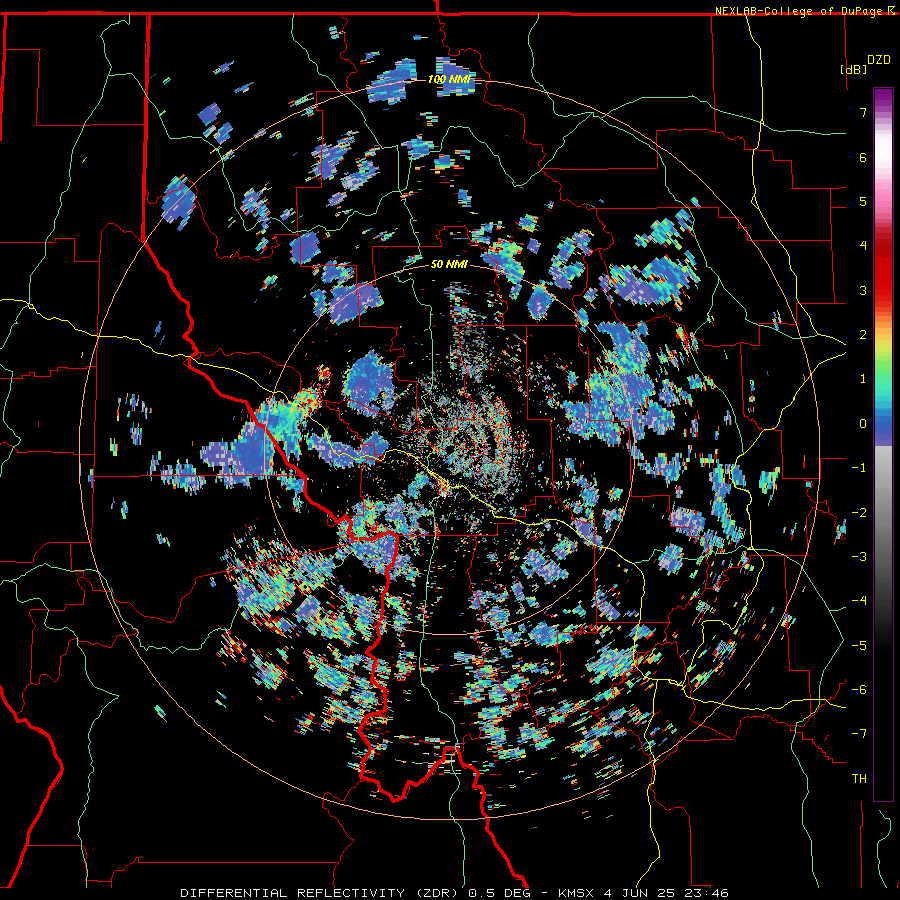This screenshot has width=900, height=900.
Task: Click the 7 value on the scale
Action: (x=863, y=112)
